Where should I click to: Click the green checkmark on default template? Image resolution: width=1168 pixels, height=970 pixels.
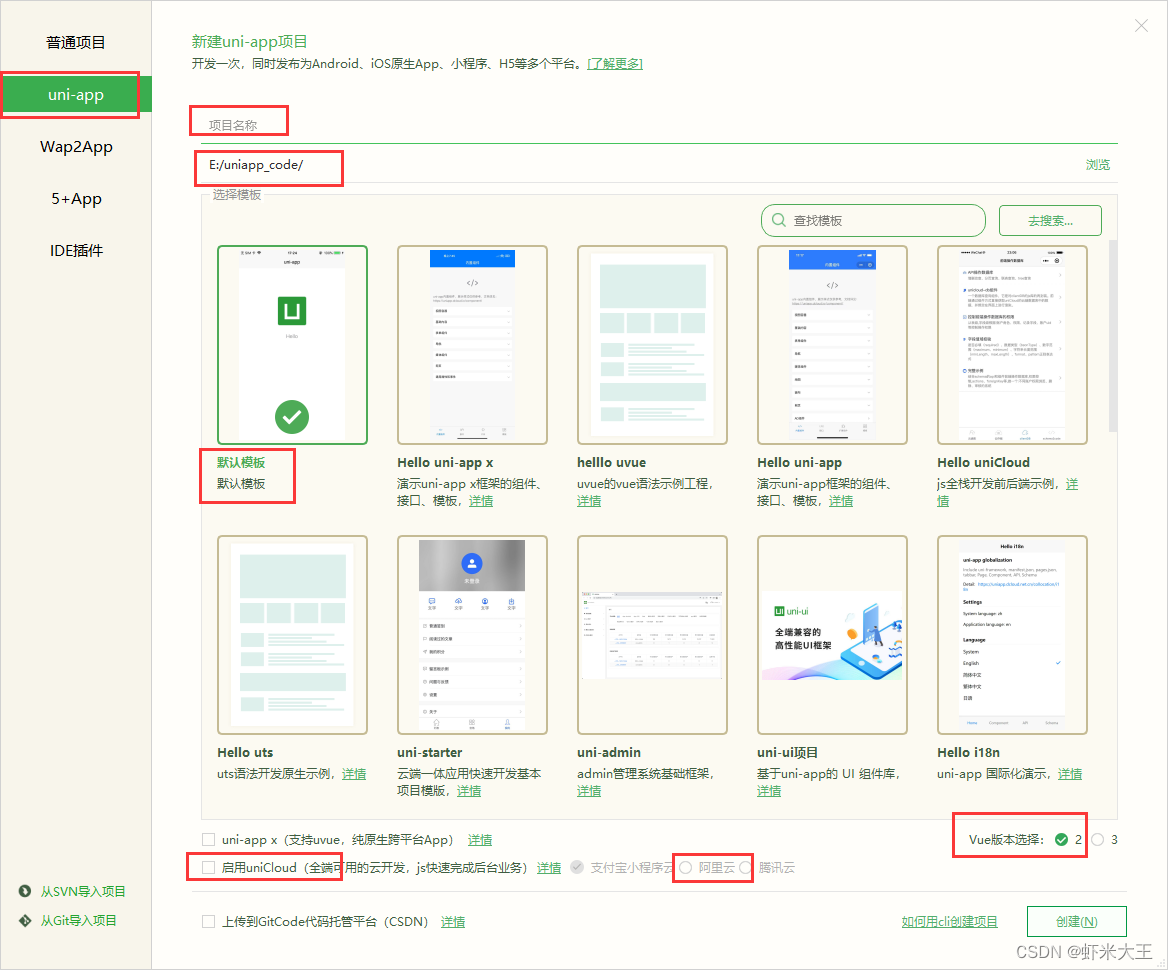click(292, 417)
